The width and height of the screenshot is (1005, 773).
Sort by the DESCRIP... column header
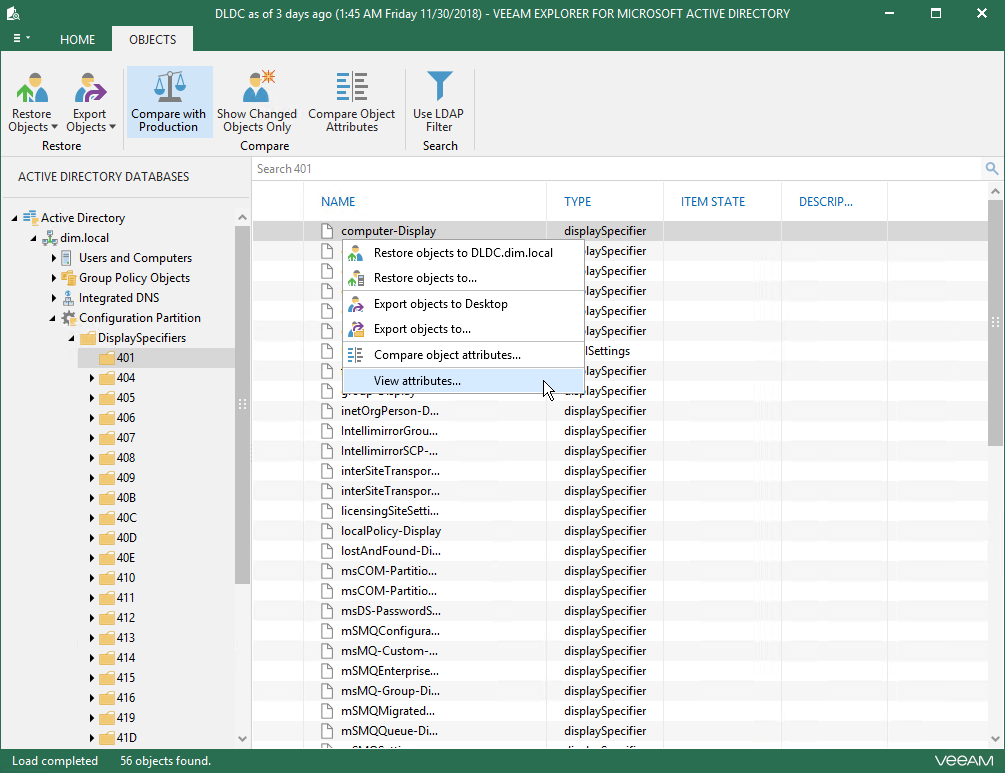point(826,201)
